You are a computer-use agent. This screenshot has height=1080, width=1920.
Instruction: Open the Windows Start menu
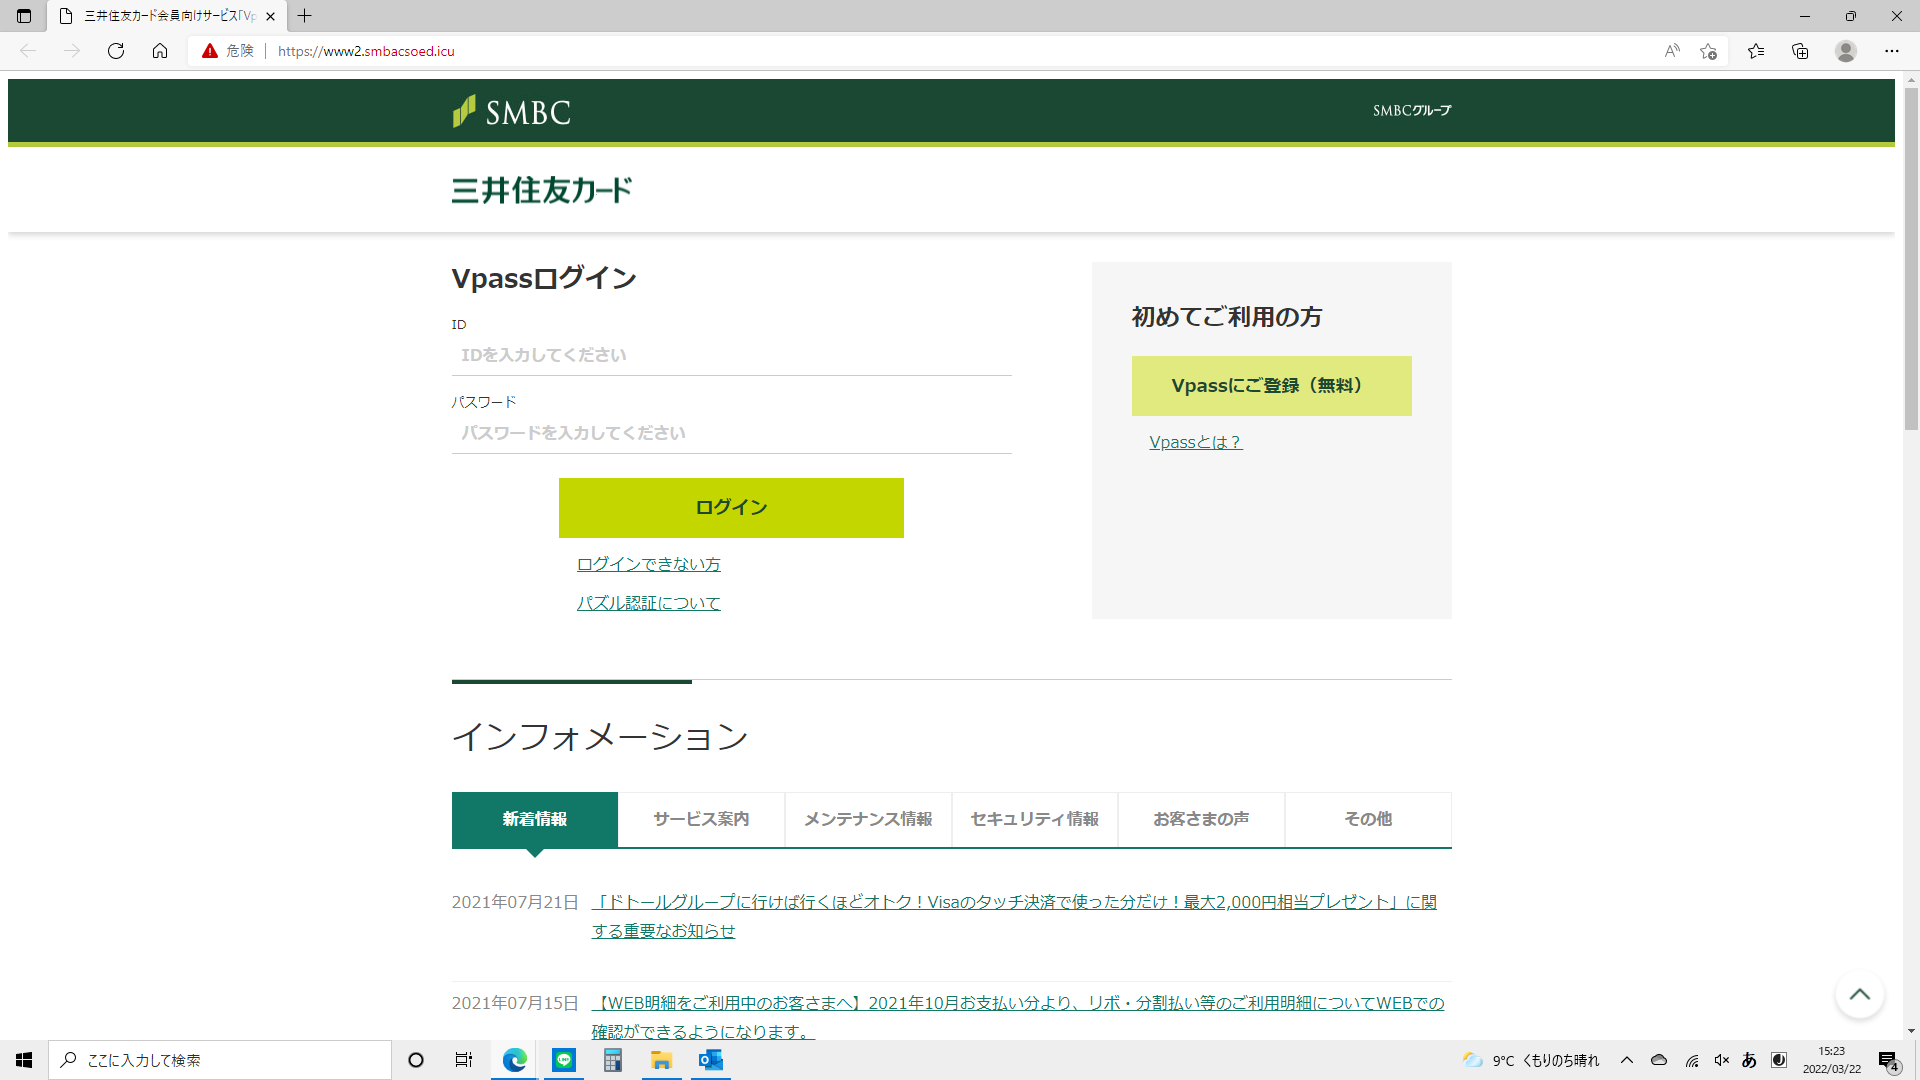pos(24,1060)
